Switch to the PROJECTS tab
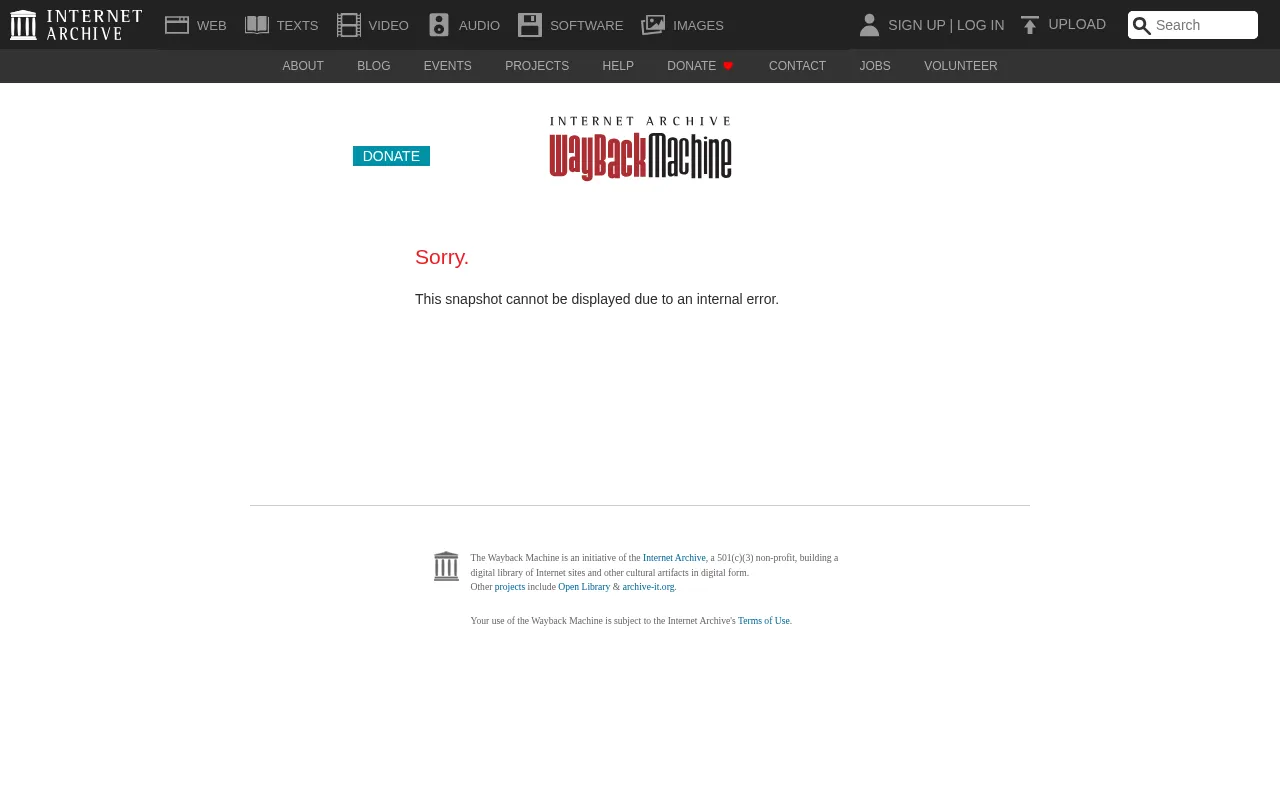 coord(537,66)
